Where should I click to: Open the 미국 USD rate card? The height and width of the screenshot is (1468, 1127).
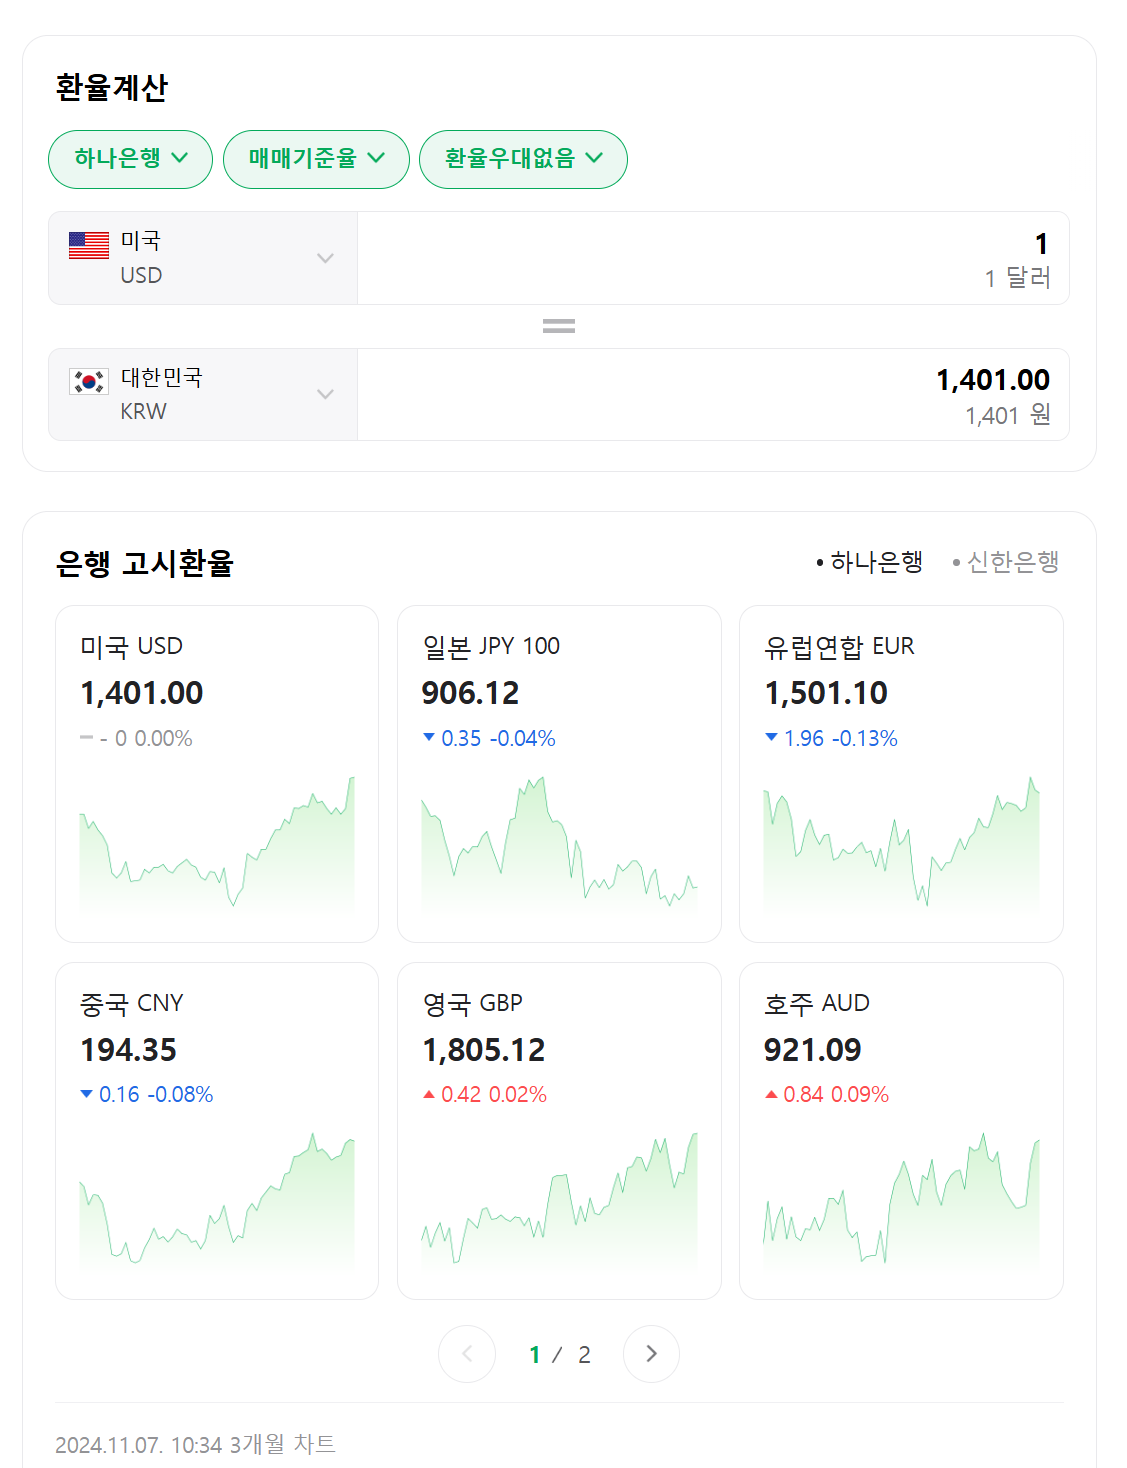click(x=217, y=774)
